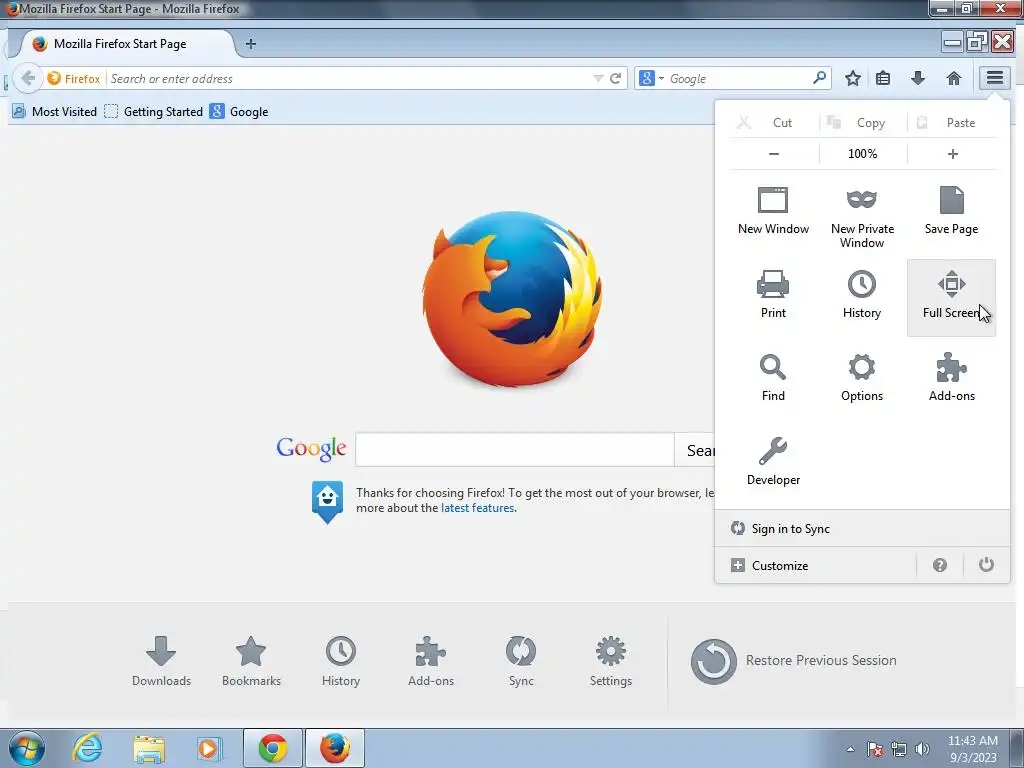The image size is (1024, 768).
Task: Open History from the menu panel
Action: (862, 295)
